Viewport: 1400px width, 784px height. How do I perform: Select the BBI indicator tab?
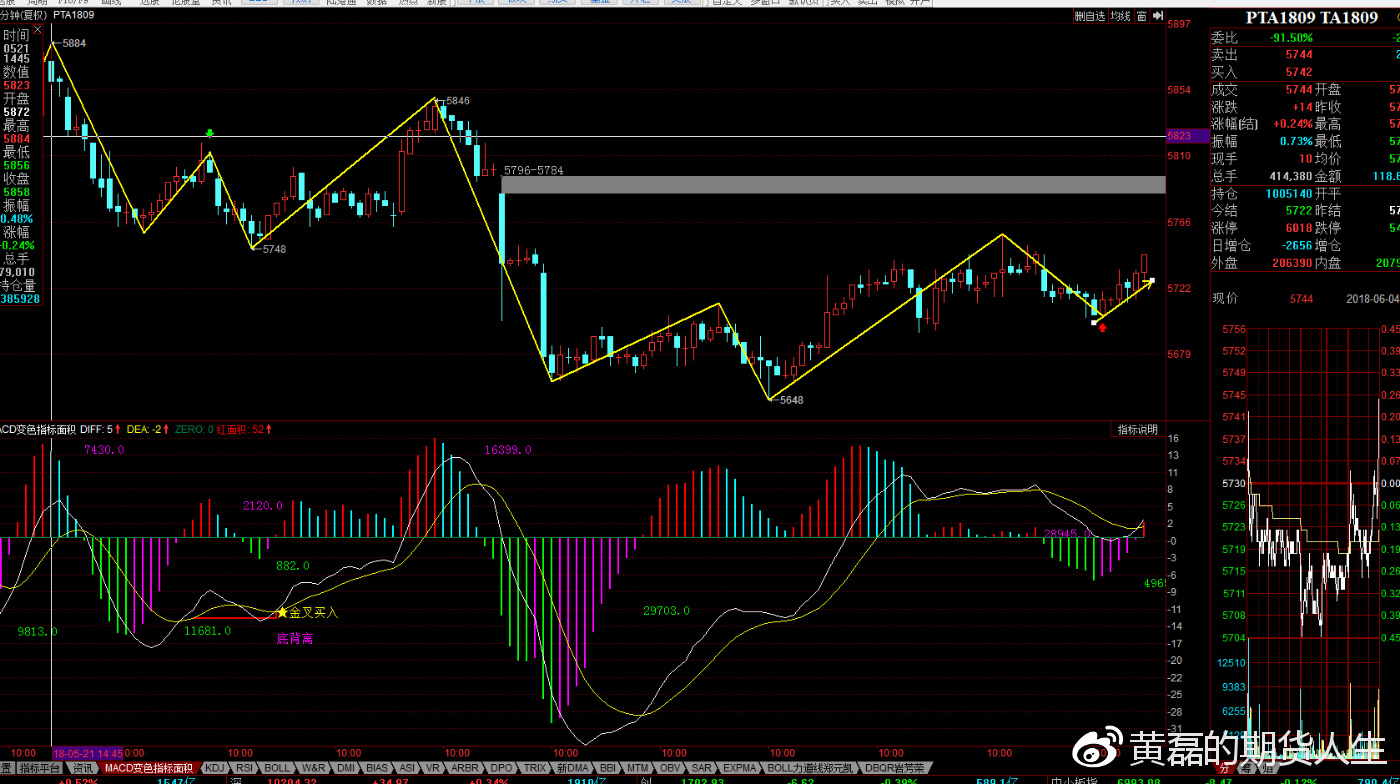point(607,768)
